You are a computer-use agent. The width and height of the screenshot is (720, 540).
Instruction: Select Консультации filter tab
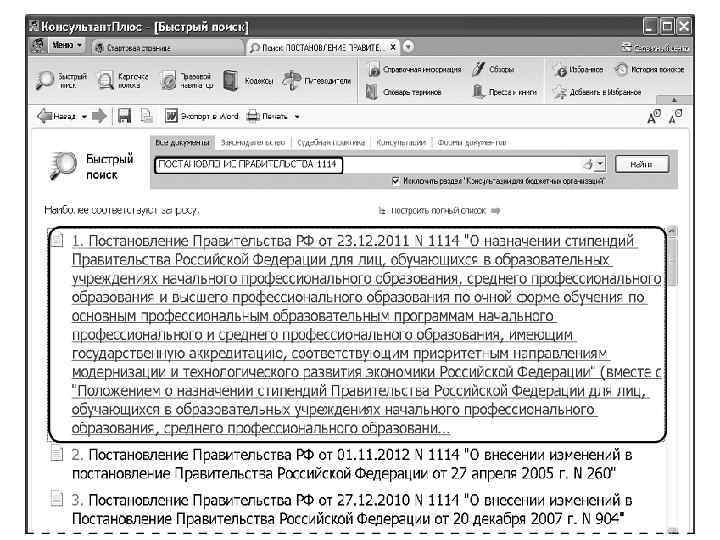pyautogui.click(x=401, y=142)
